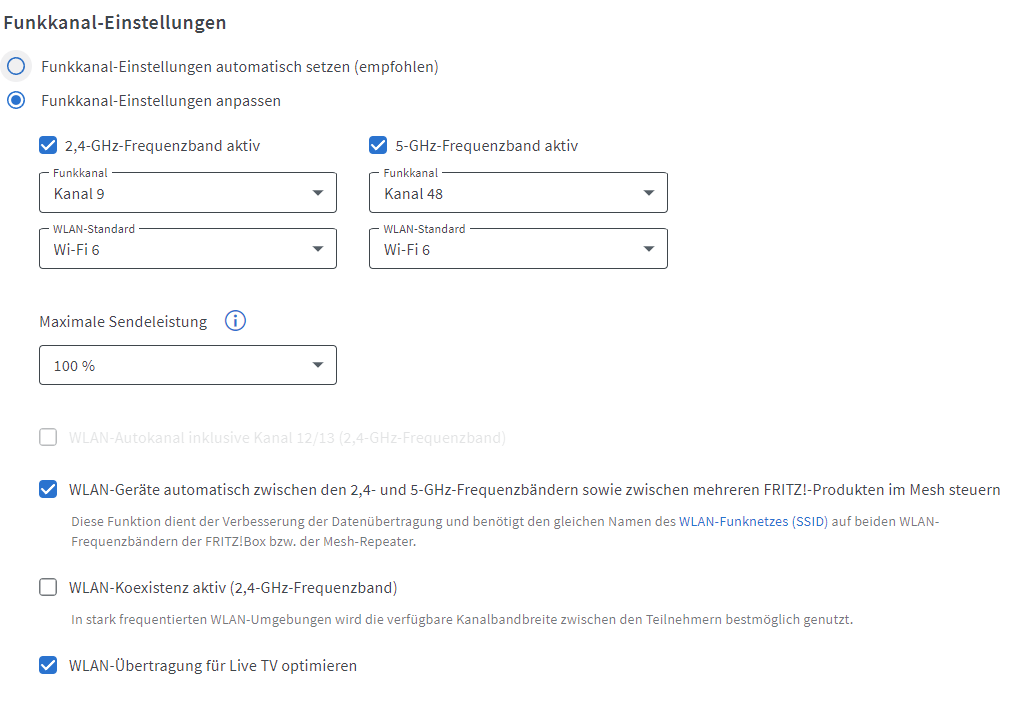The height and width of the screenshot is (703, 1030).
Task: Enable WLAN-Koexistenz aktiv checkbox
Action: 48,587
